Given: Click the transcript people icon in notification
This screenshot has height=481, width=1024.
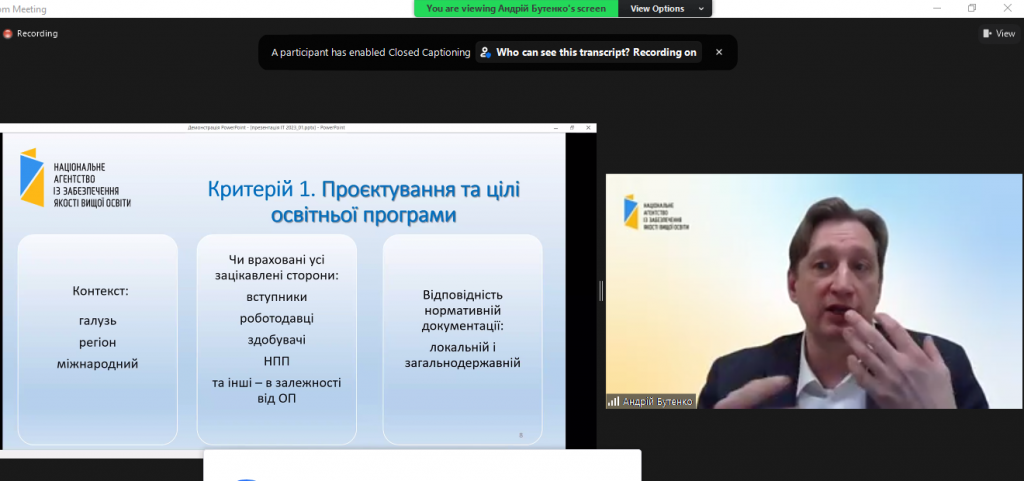Looking at the screenshot, I should (x=485, y=53).
